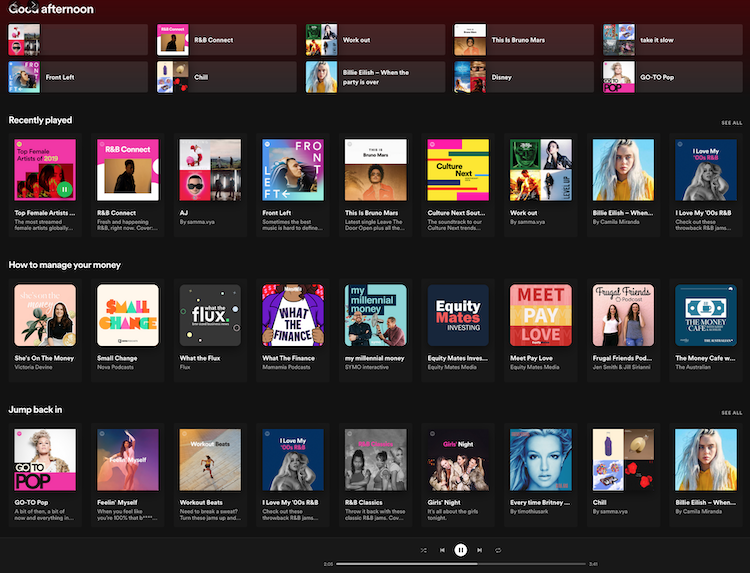Screen dimensions: 750x573
Task: Select the Small Change podcast cover
Action: [x=128, y=315]
